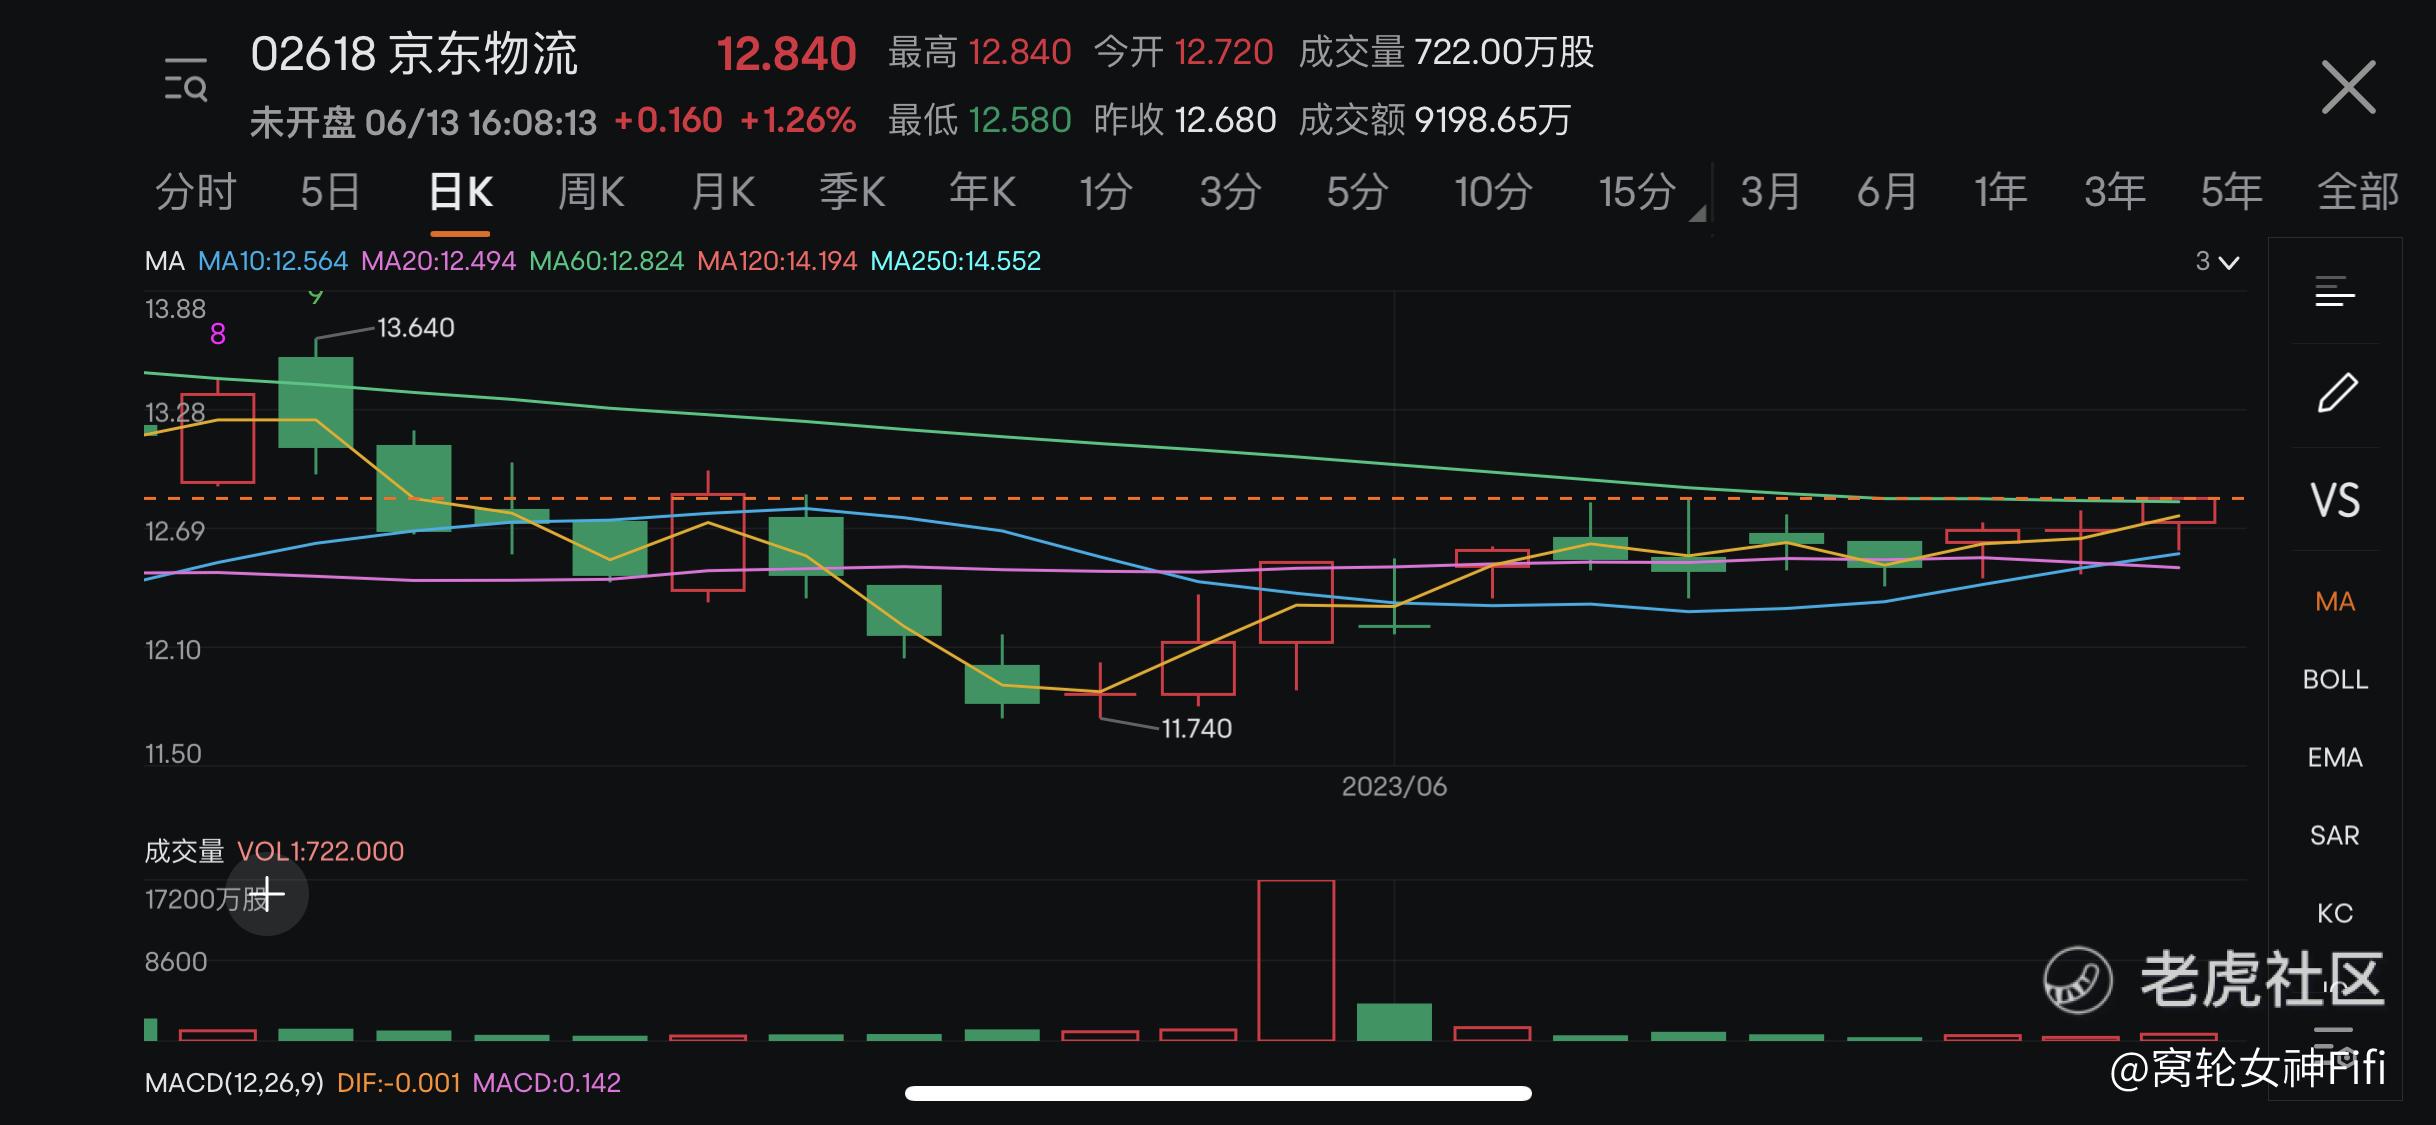Set range to 3月
Viewport: 2436px width, 1125px height.
1770,191
